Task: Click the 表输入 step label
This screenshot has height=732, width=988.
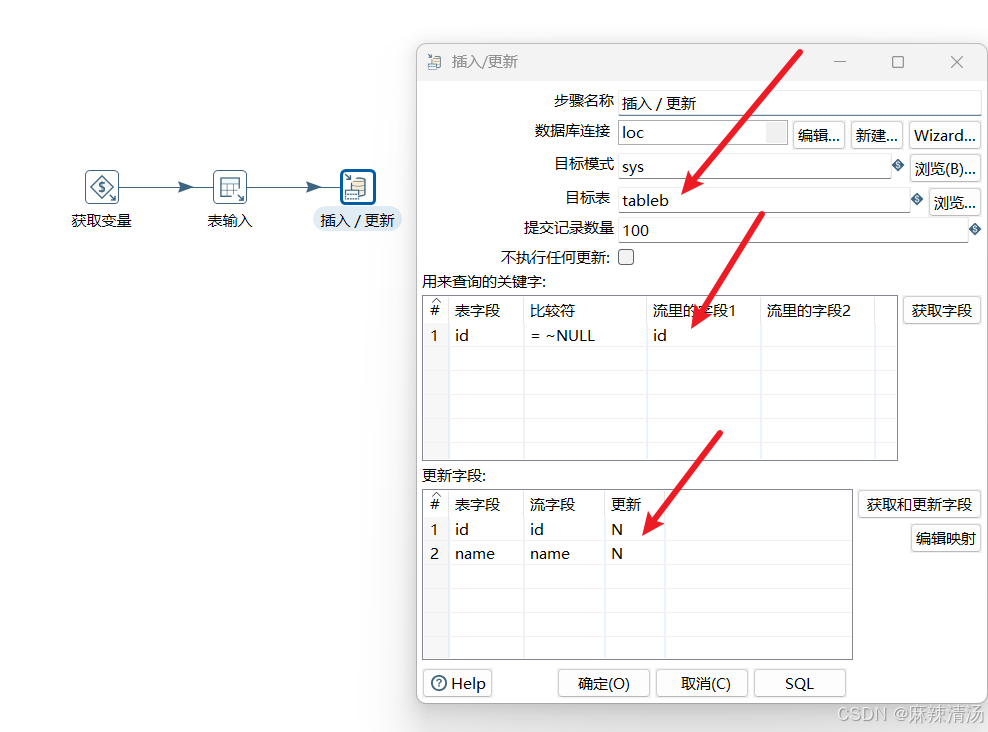Action: pyautogui.click(x=230, y=220)
